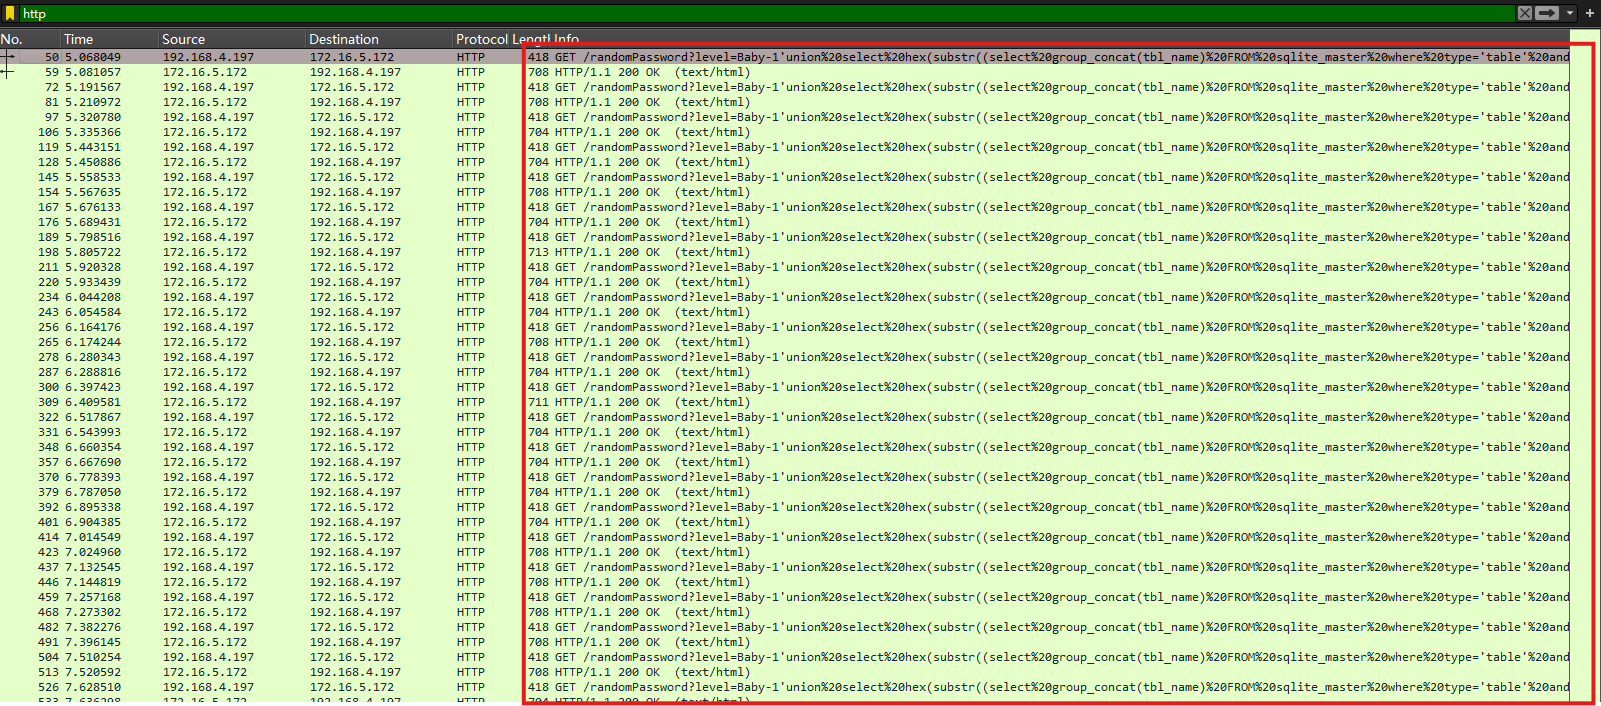Select packet 287 at time 6.288816
Image resolution: width=1601 pixels, height=706 pixels.
(x=785, y=372)
